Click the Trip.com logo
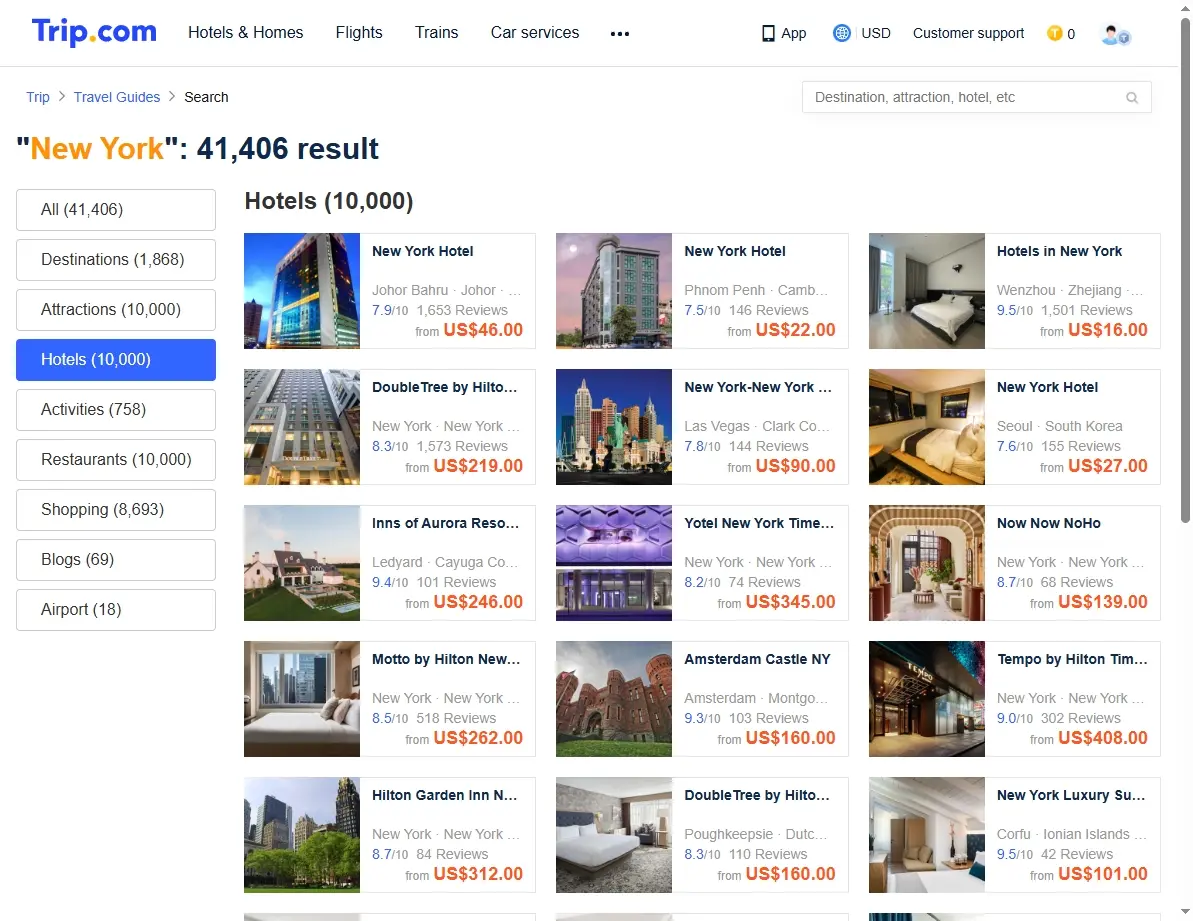The image size is (1193, 921). coord(94,32)
